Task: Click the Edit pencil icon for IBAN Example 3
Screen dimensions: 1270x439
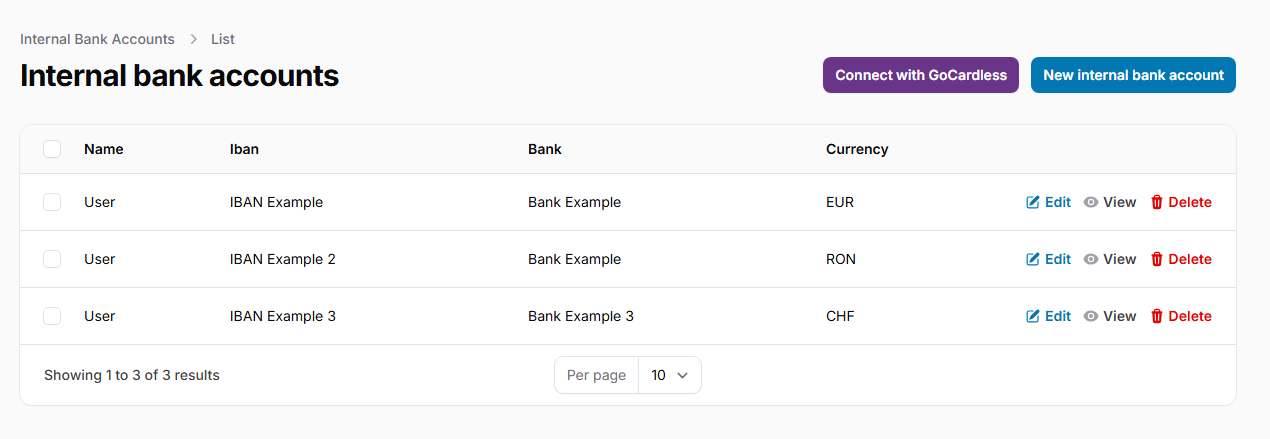Action: tap(1033, 316)
